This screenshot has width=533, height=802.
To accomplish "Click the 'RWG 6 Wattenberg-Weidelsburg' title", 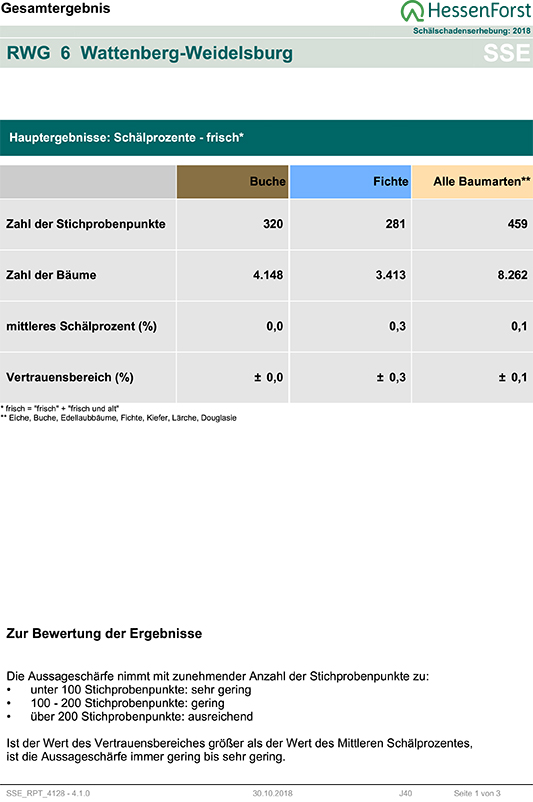I will click(x=149, y=53).
